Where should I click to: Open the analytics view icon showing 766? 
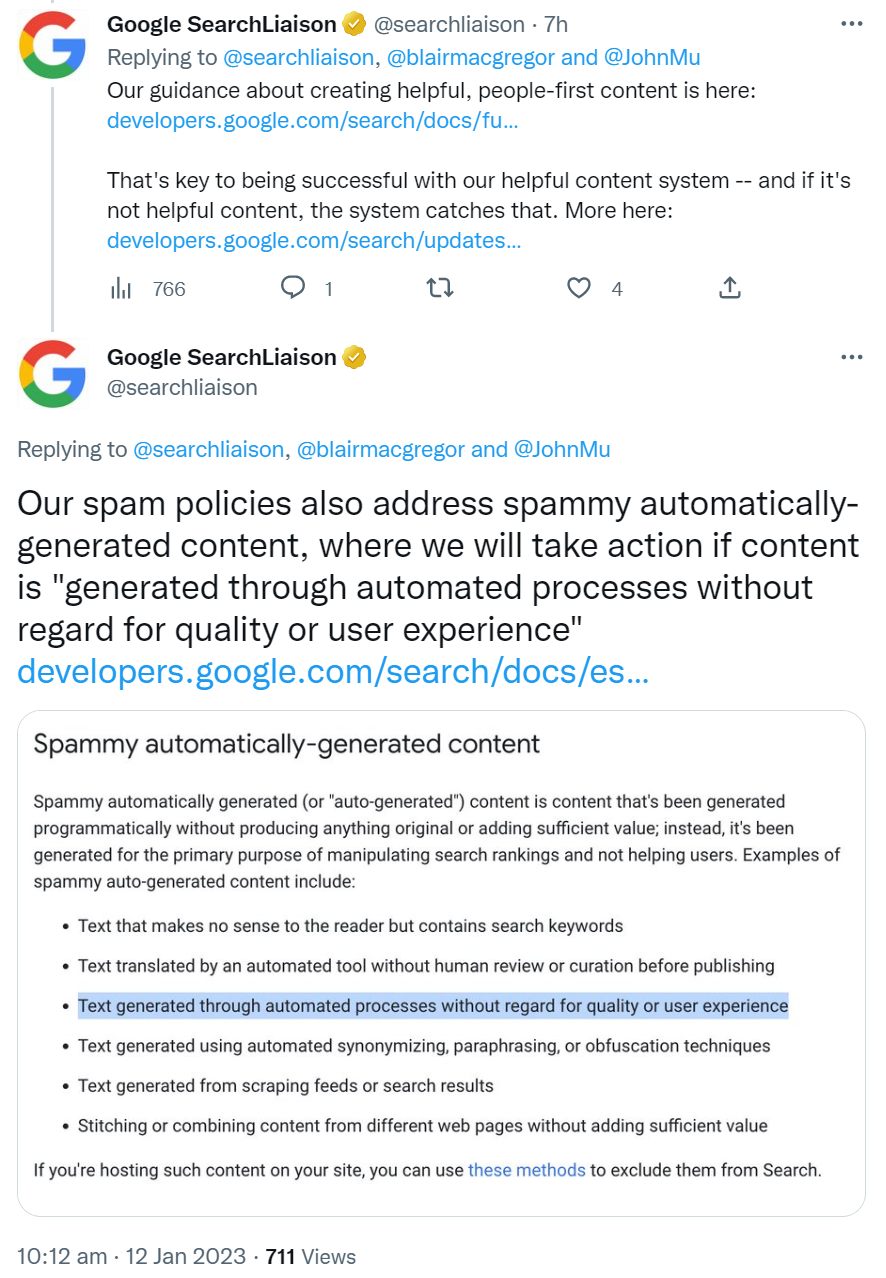pyautogui.click(x=121, y=289)
